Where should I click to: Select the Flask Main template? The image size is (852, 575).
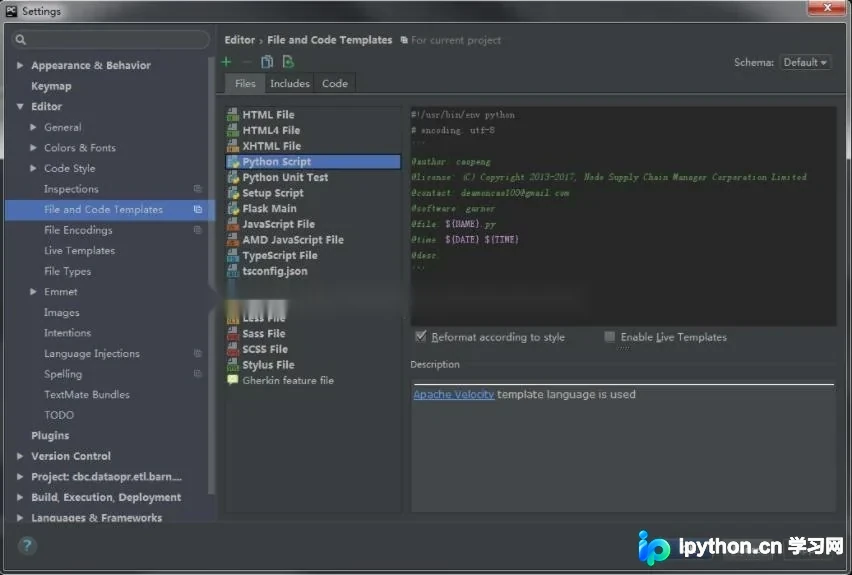(313, 209)
